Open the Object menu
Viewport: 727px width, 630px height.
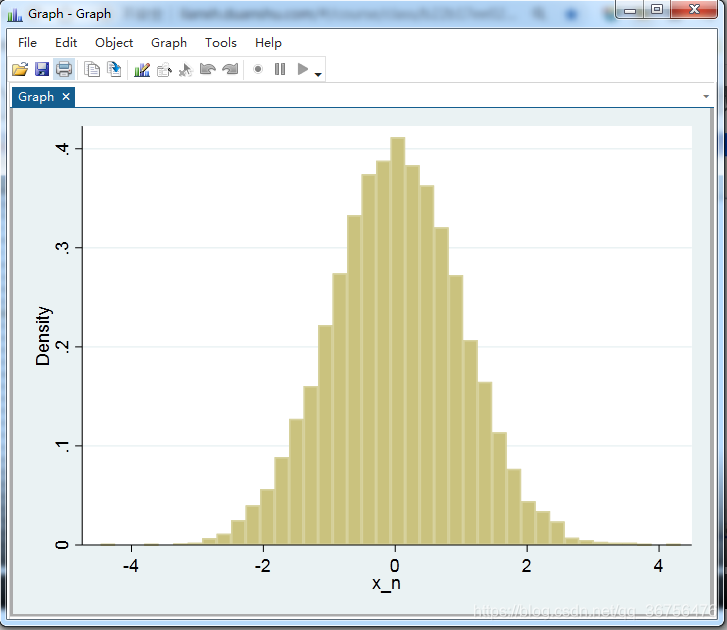click(x=114, y=43)
